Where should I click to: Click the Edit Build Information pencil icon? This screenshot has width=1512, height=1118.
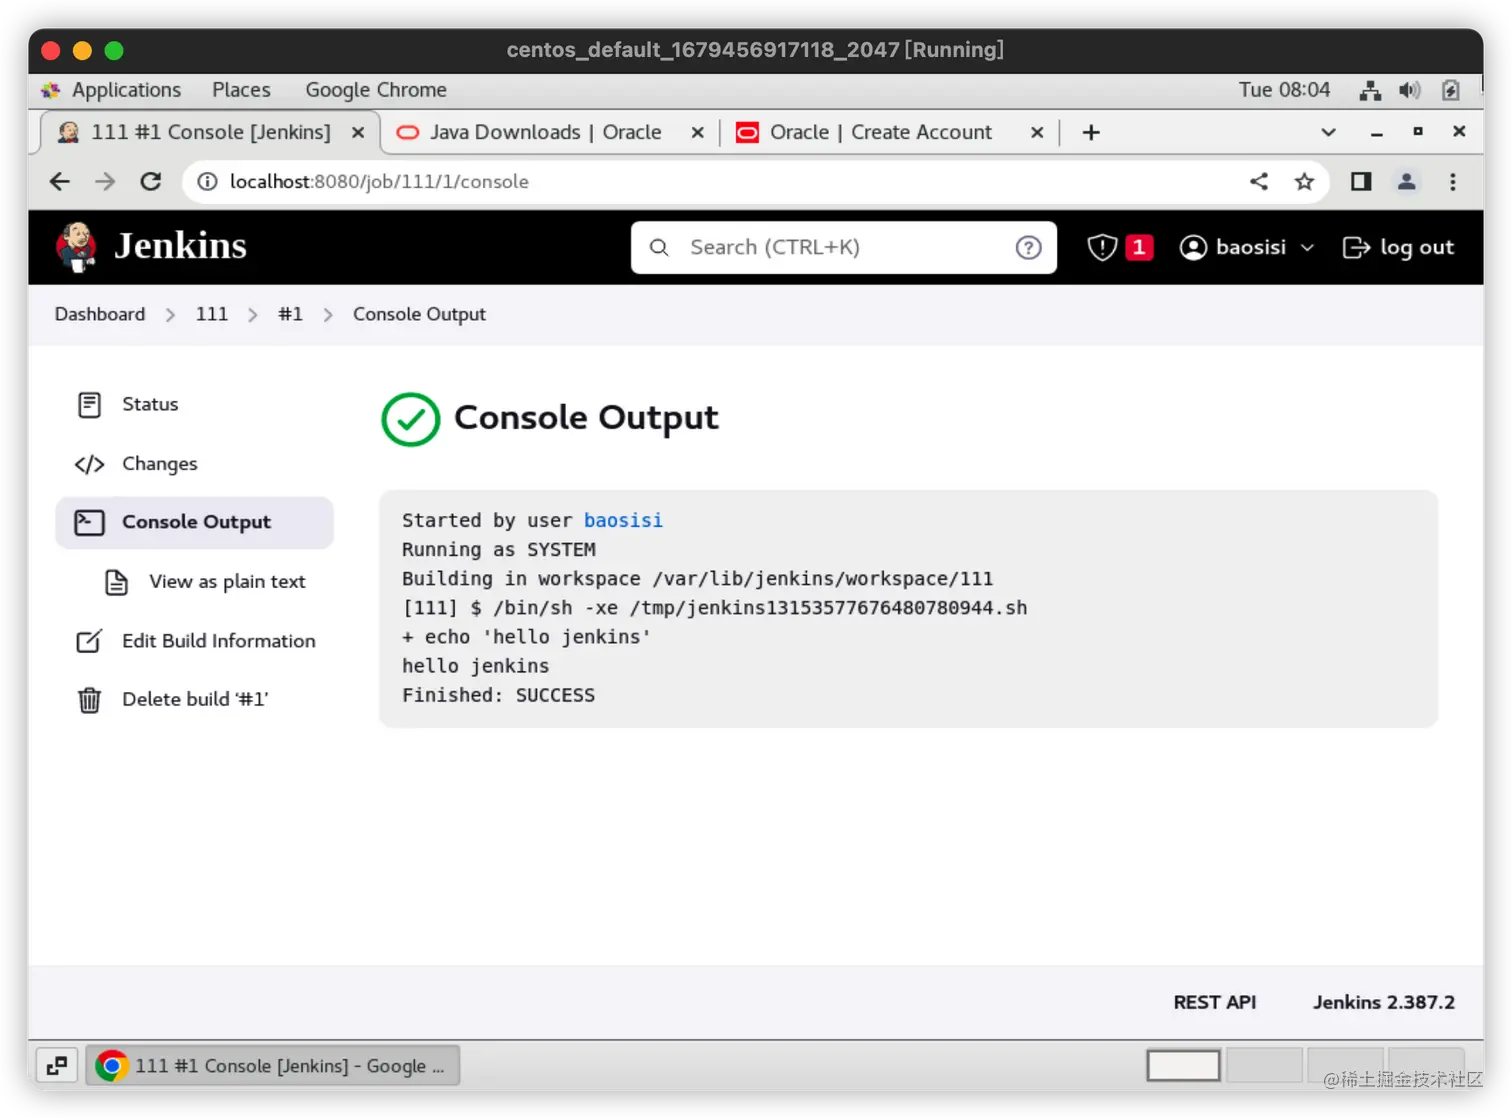(x=89, y=641)
